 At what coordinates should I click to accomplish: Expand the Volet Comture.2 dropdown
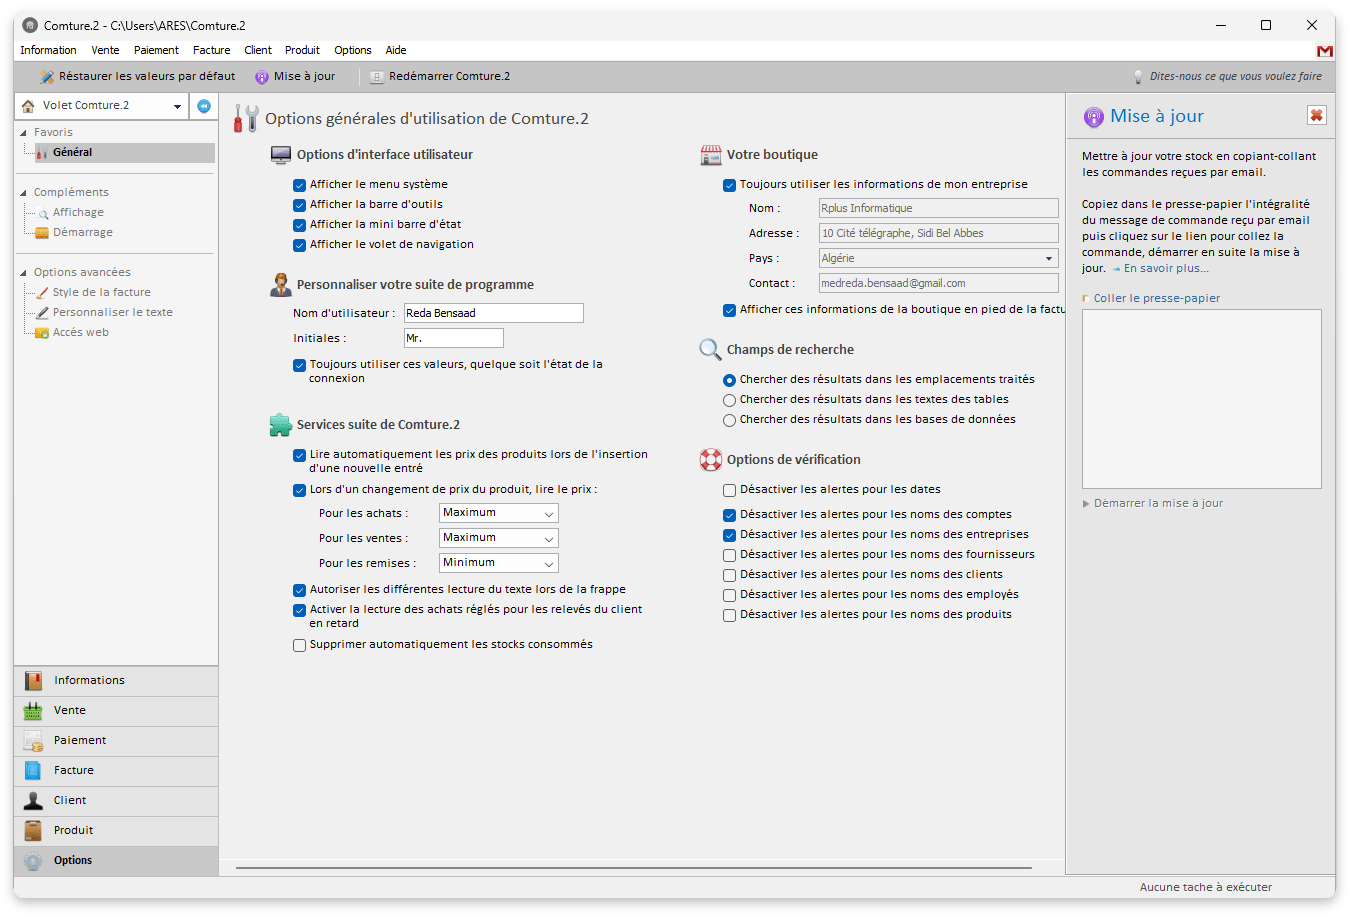(x=177, y=106)
